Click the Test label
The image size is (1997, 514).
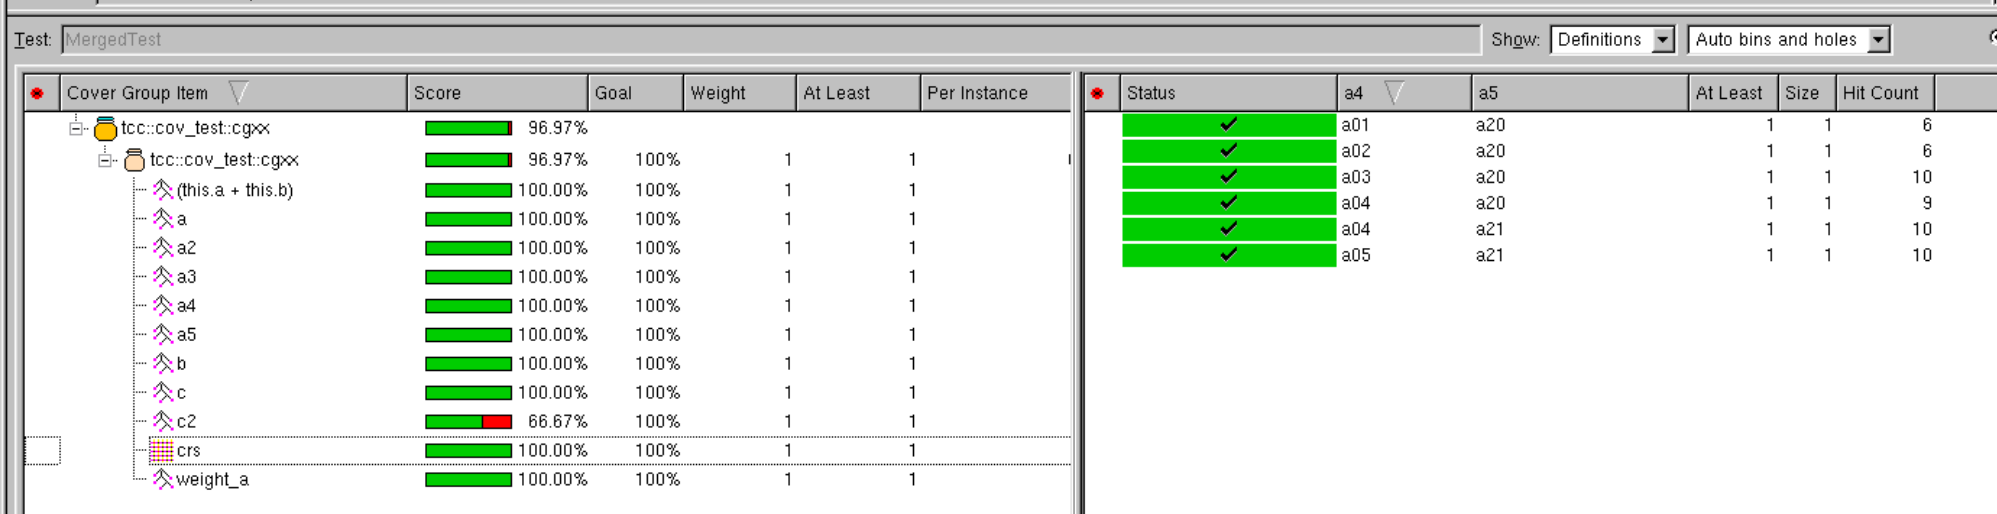(32, 40)
